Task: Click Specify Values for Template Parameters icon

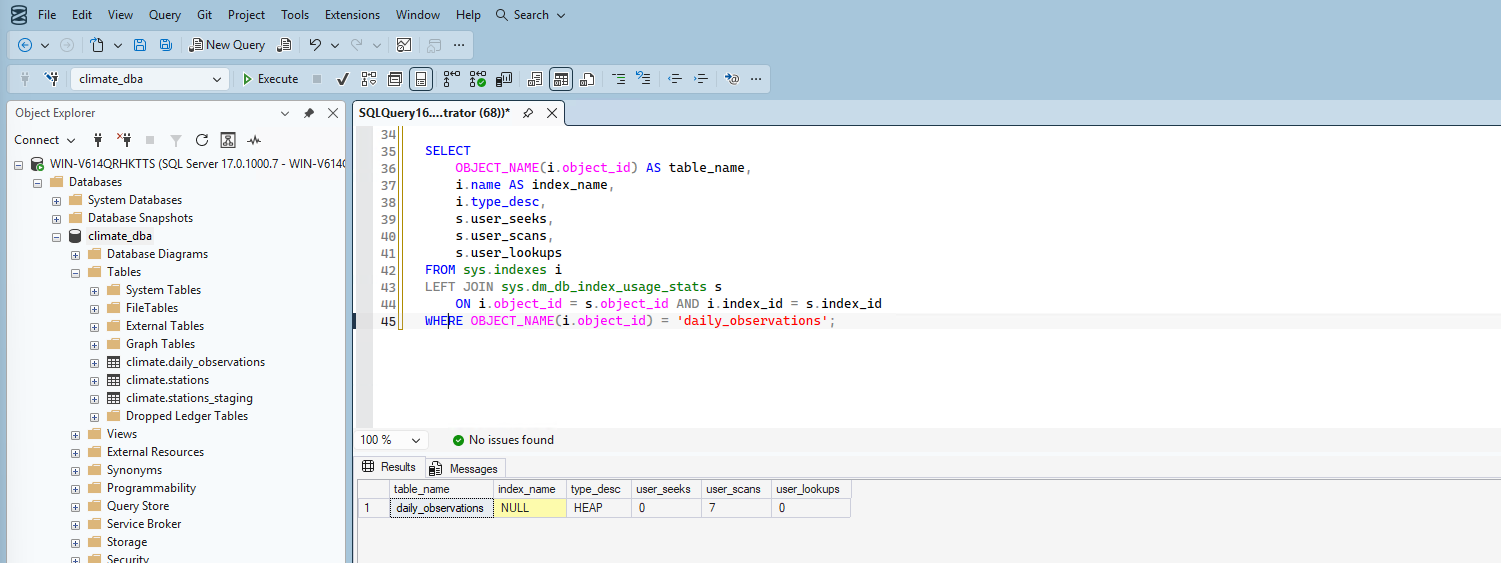Action: (x=733, y=79)
